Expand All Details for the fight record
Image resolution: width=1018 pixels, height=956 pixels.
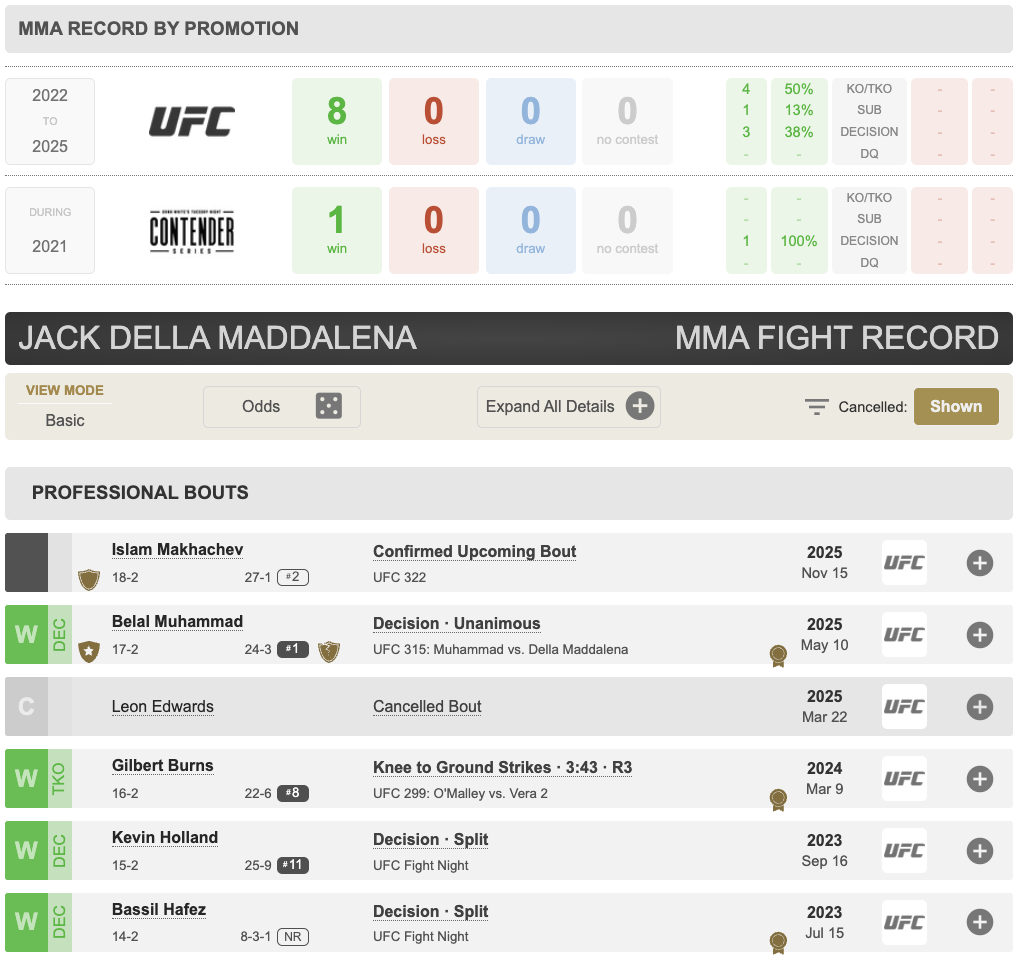(568, 407)
